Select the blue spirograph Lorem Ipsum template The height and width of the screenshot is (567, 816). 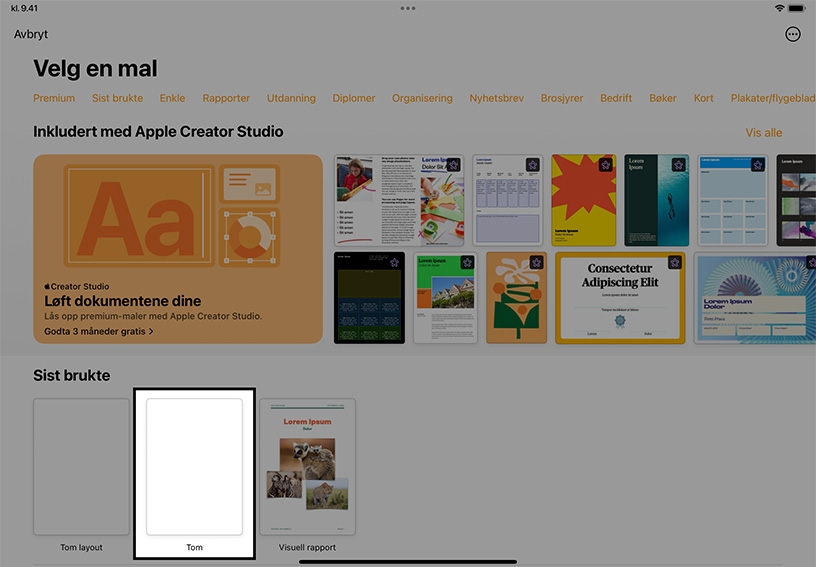pos(755,298)
